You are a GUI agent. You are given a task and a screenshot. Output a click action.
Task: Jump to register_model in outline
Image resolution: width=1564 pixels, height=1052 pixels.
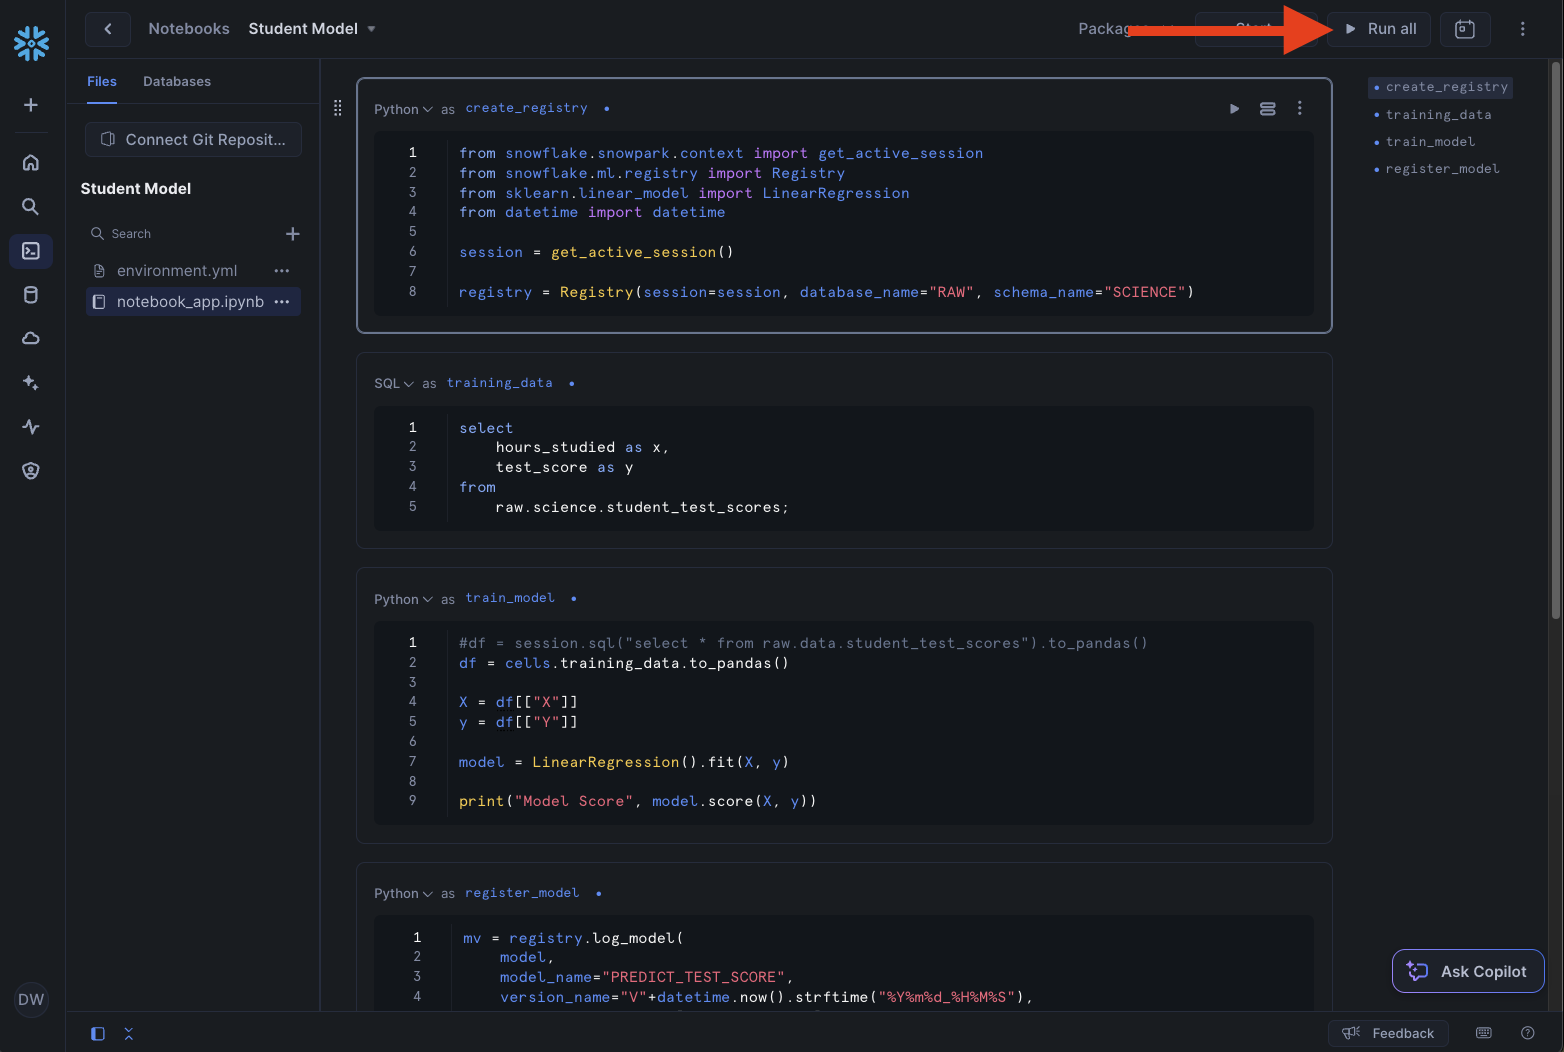point(1442,169)
